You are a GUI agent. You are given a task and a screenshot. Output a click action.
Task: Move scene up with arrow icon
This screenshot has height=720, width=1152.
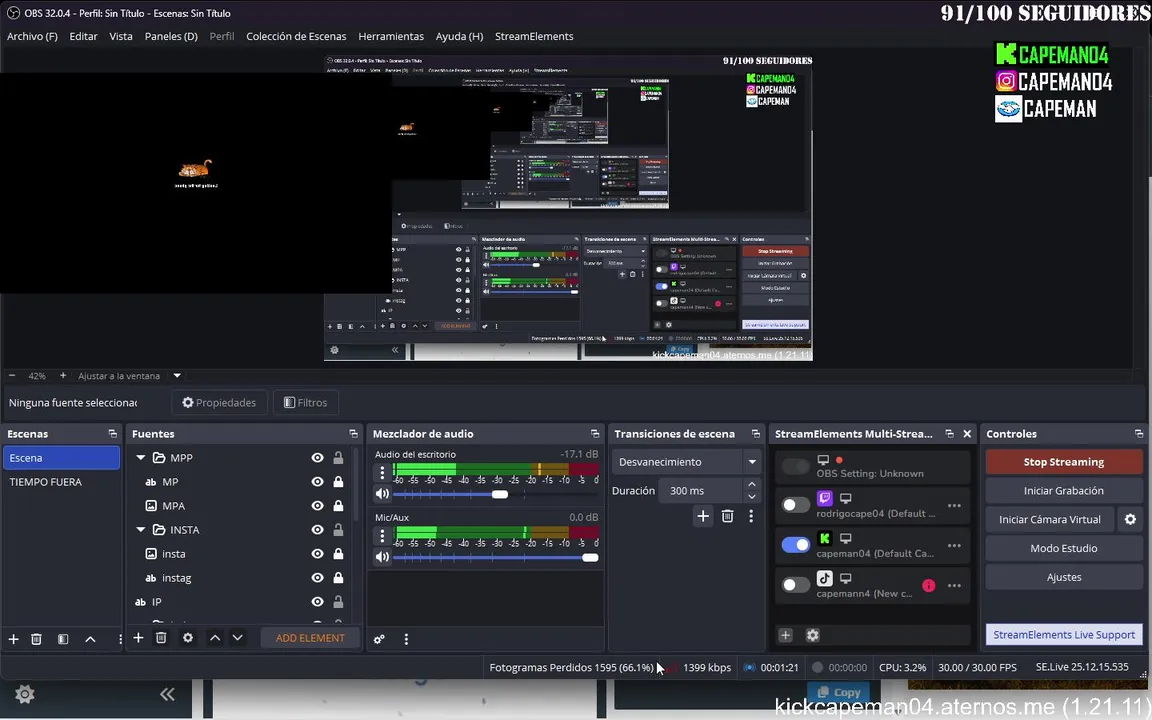(x=90, y=639)
